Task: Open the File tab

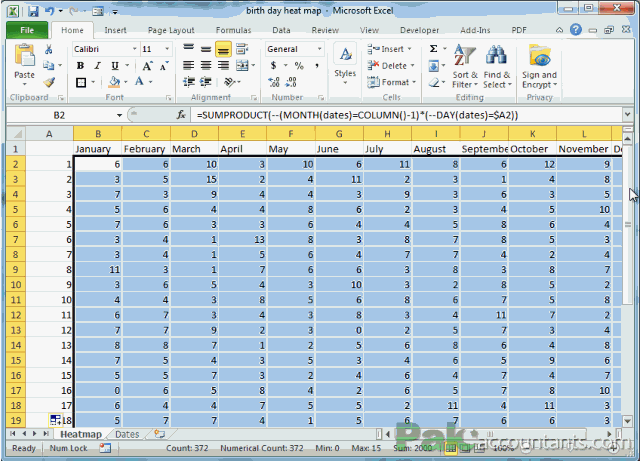Action: pos(27,30)
